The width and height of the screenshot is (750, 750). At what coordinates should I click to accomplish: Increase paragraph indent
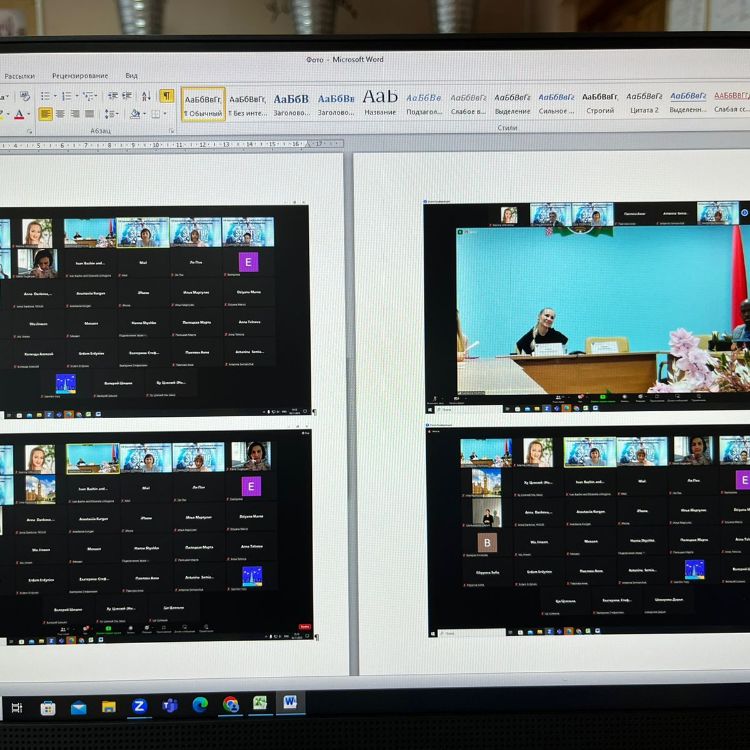tap(127, 96)
